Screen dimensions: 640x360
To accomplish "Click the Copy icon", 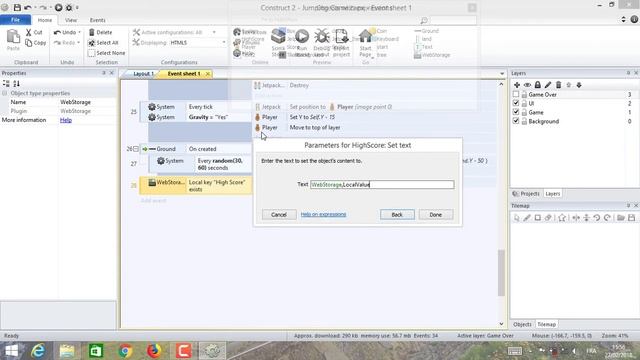I will pyautogui.click(x=29, y=42).
